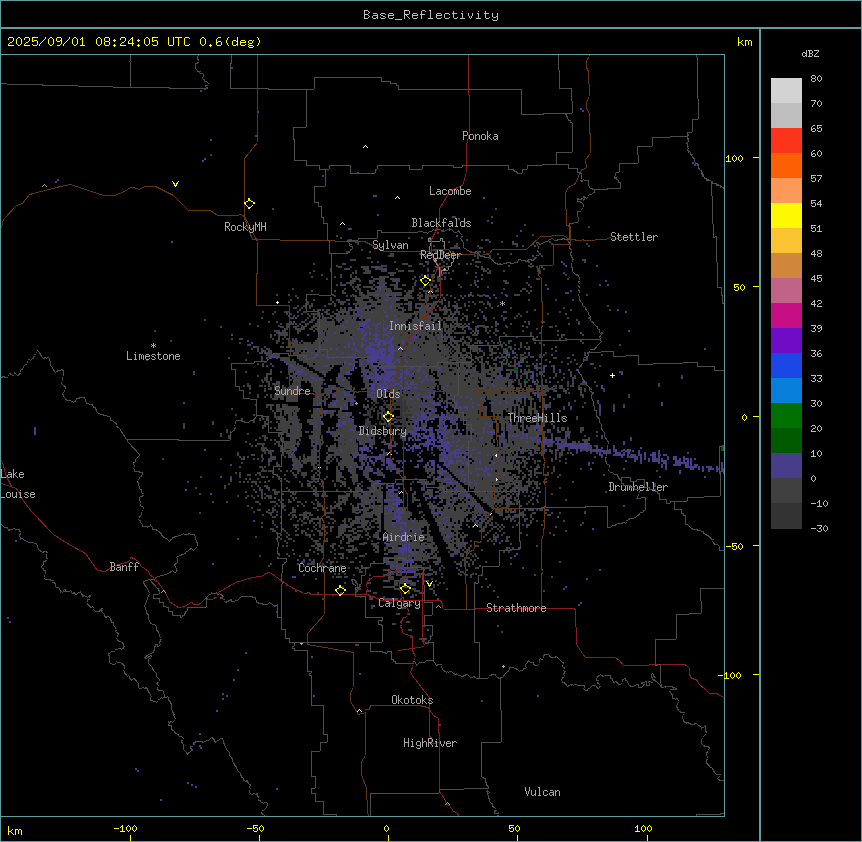Screen dimensions: 862x842
Task: Click the Vulcan label
Action: [x=542, y=792]
